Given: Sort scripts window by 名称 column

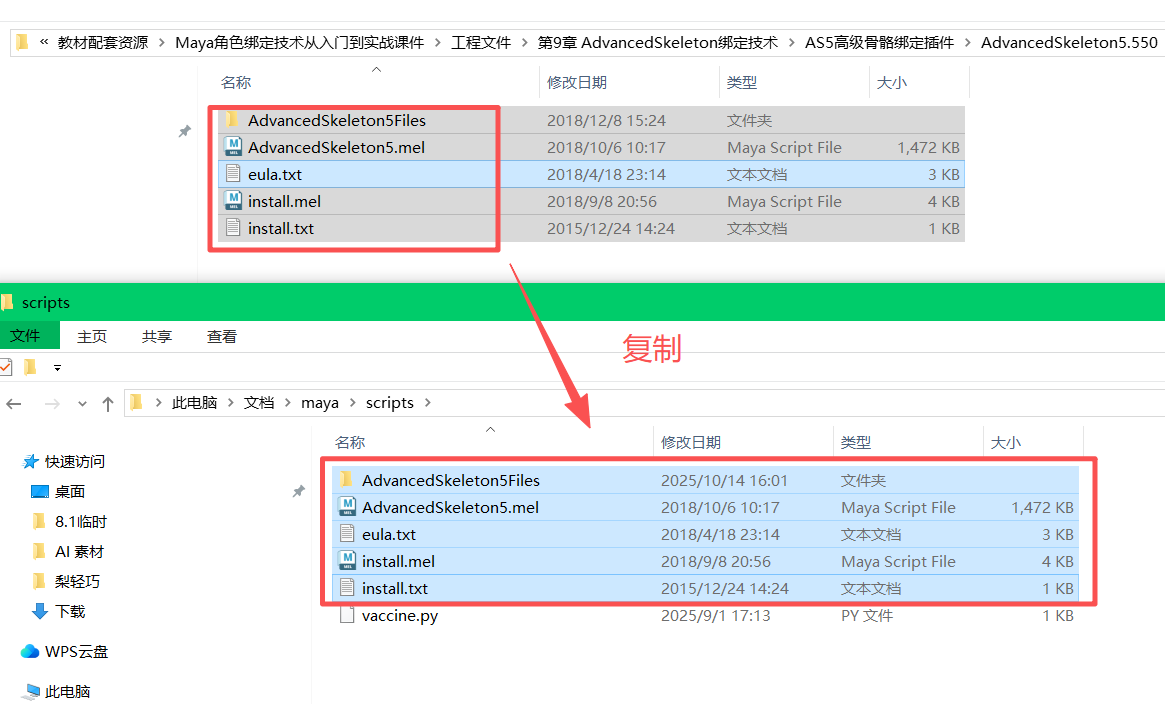Looking at the screenshot, I should point(350,443).
